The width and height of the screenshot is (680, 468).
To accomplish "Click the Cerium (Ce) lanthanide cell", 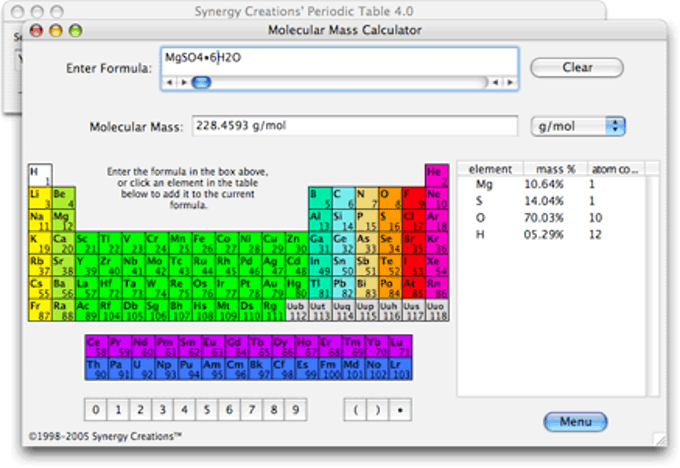I will pyautogui.click(x=96, y=346).
